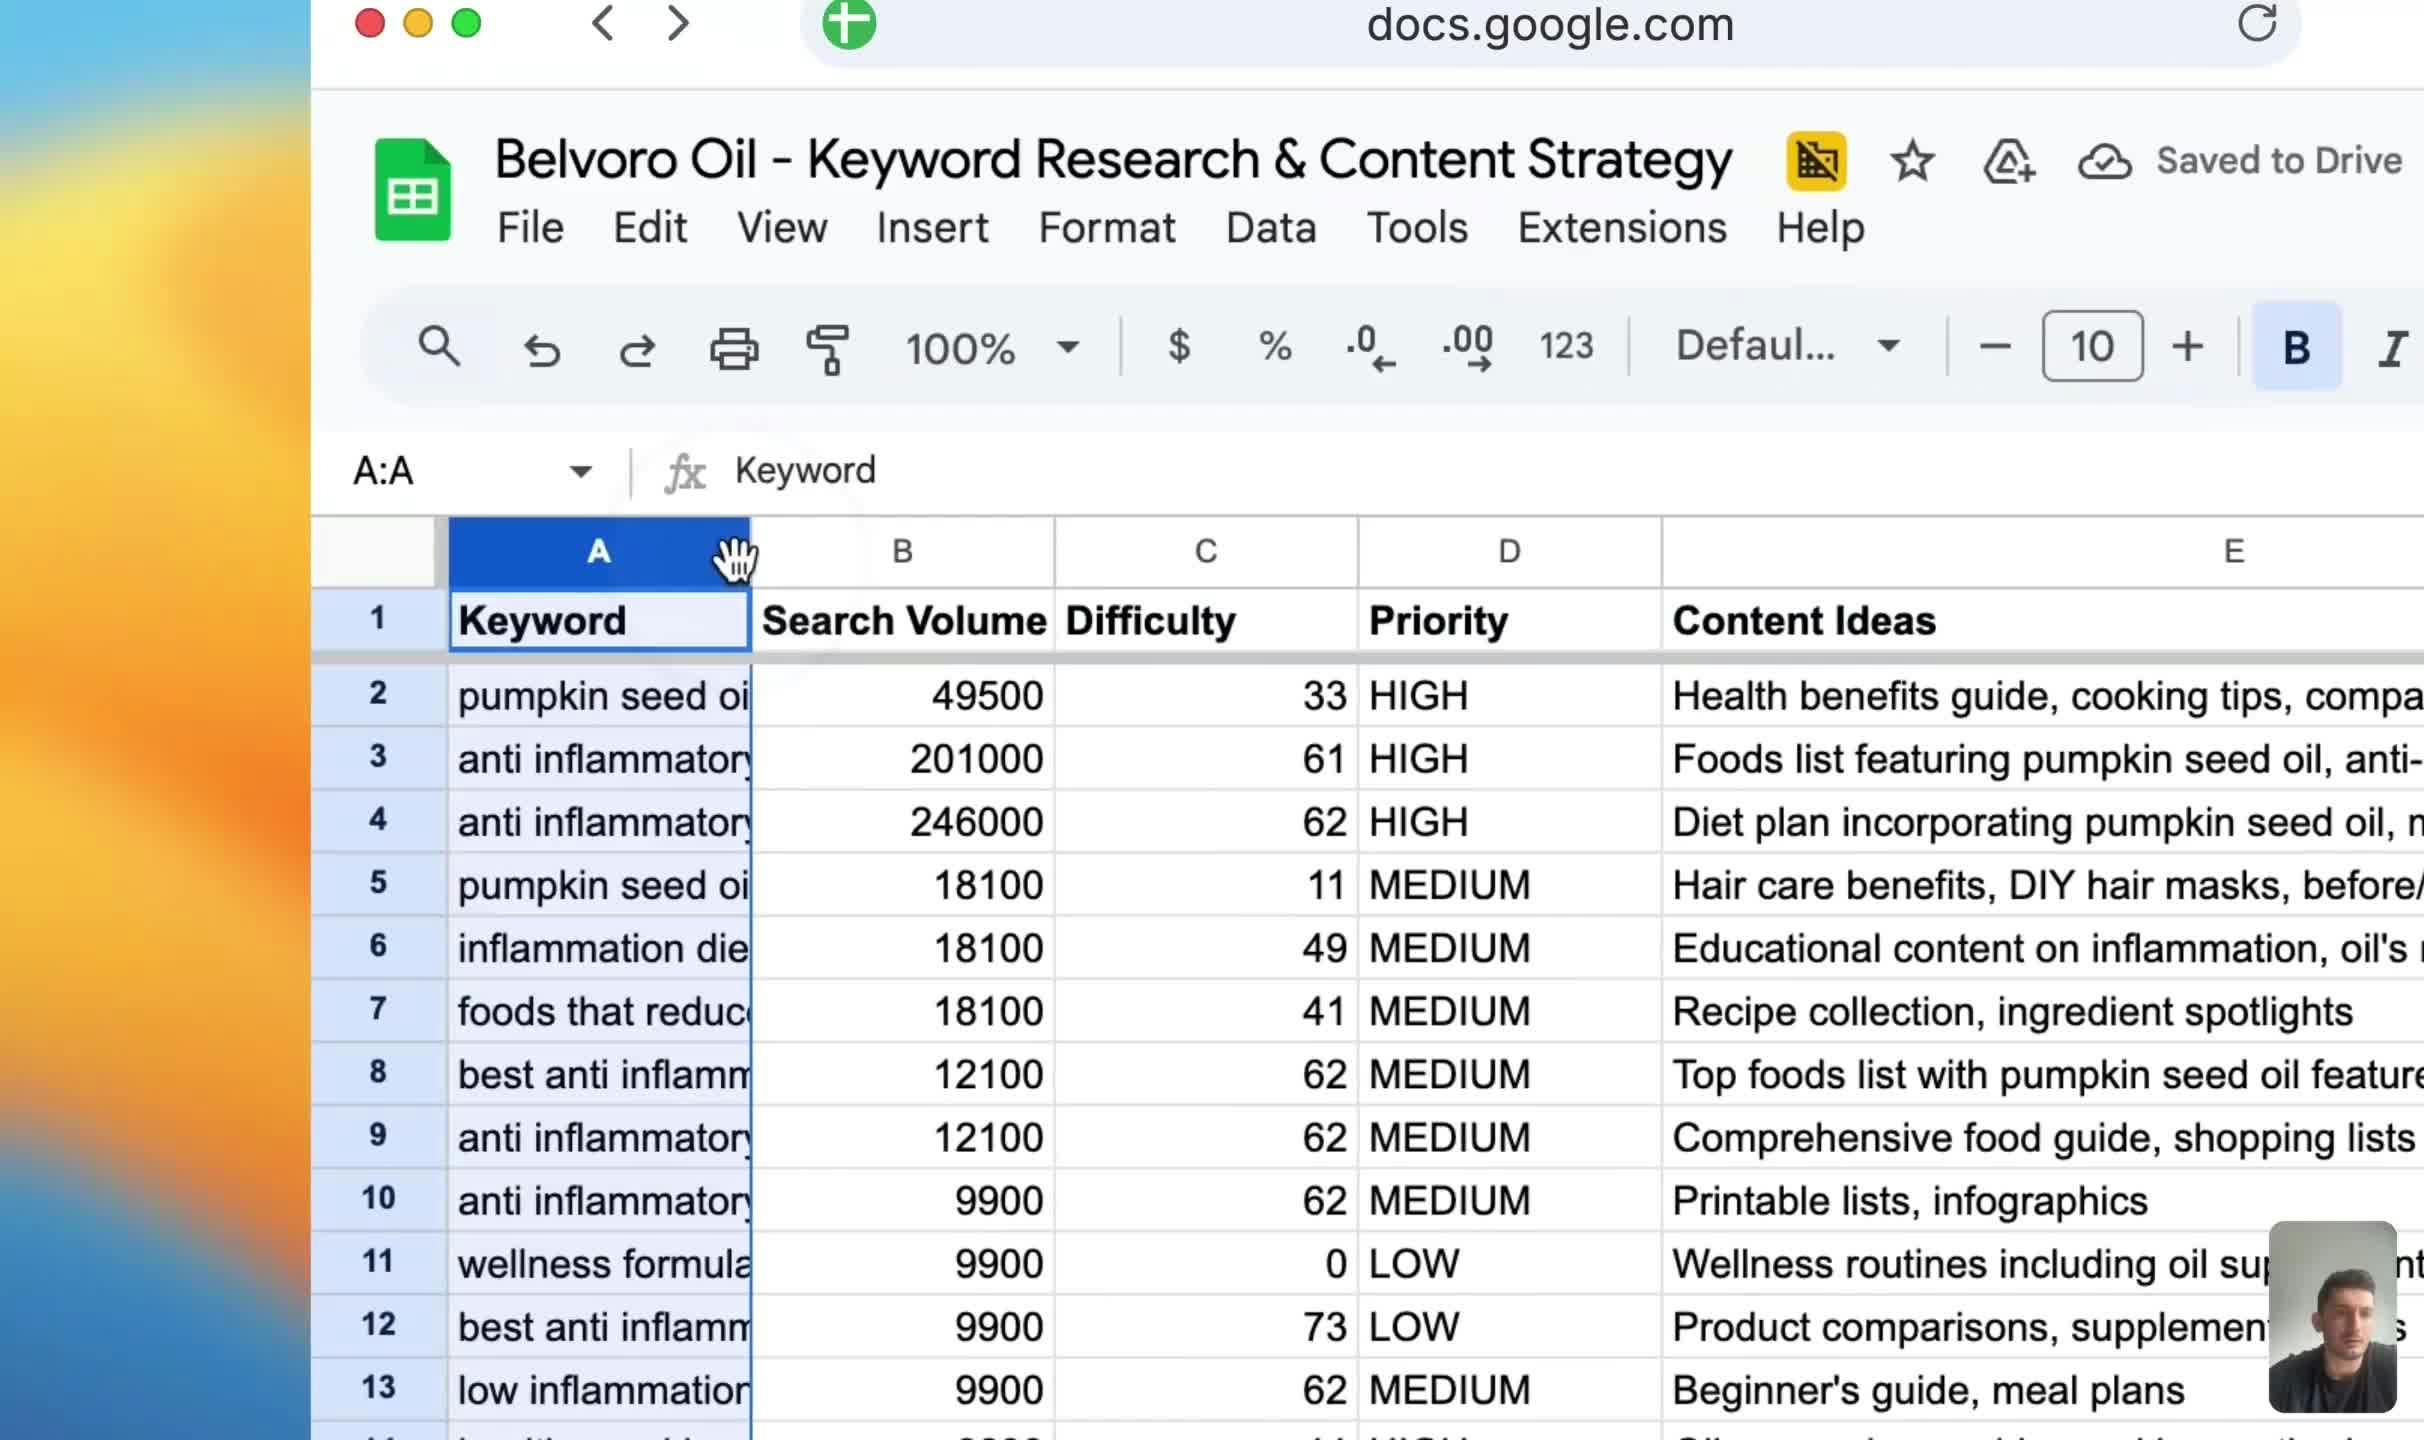
Task: Decrease font size with minus button
Action: pos(1995,347)
